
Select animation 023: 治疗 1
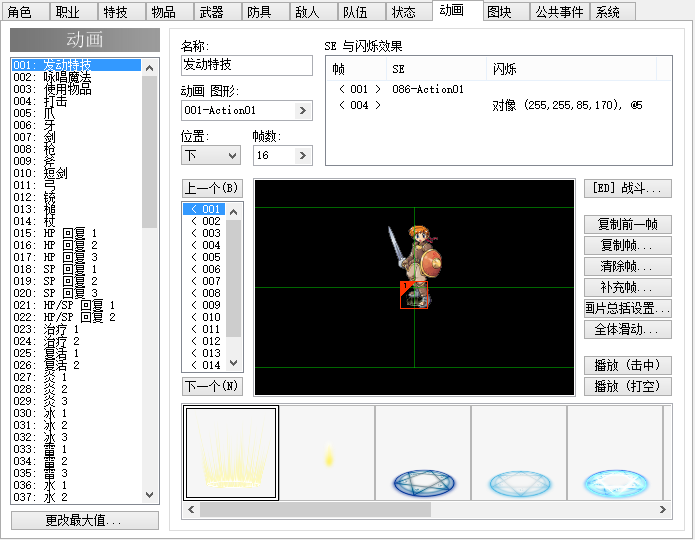point(76,329)
